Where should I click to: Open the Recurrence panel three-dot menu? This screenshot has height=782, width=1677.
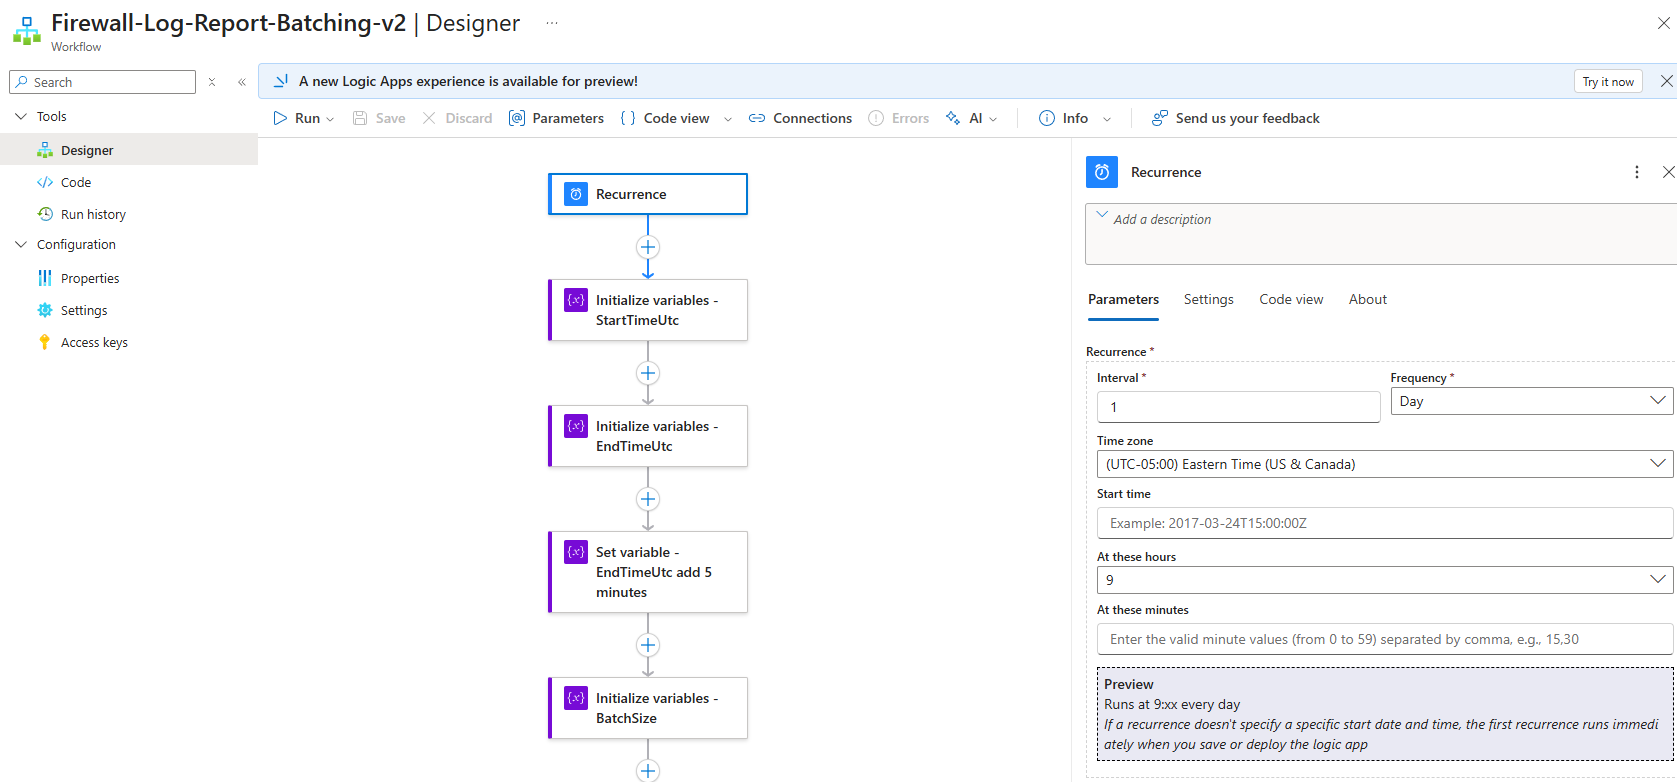[1636, 172]
